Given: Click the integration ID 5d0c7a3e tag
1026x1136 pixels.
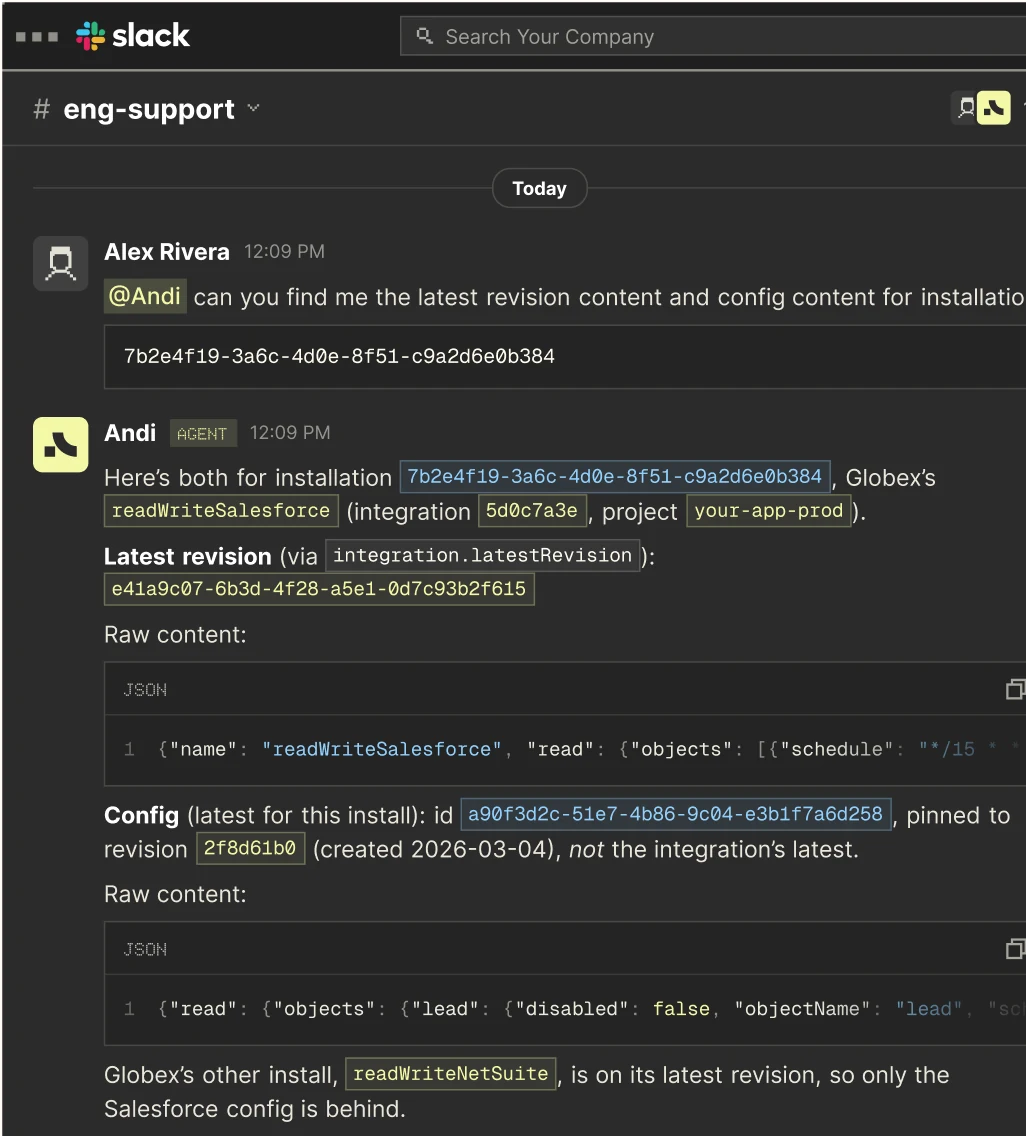Looking at the screenshot, I should click(532, 511).
